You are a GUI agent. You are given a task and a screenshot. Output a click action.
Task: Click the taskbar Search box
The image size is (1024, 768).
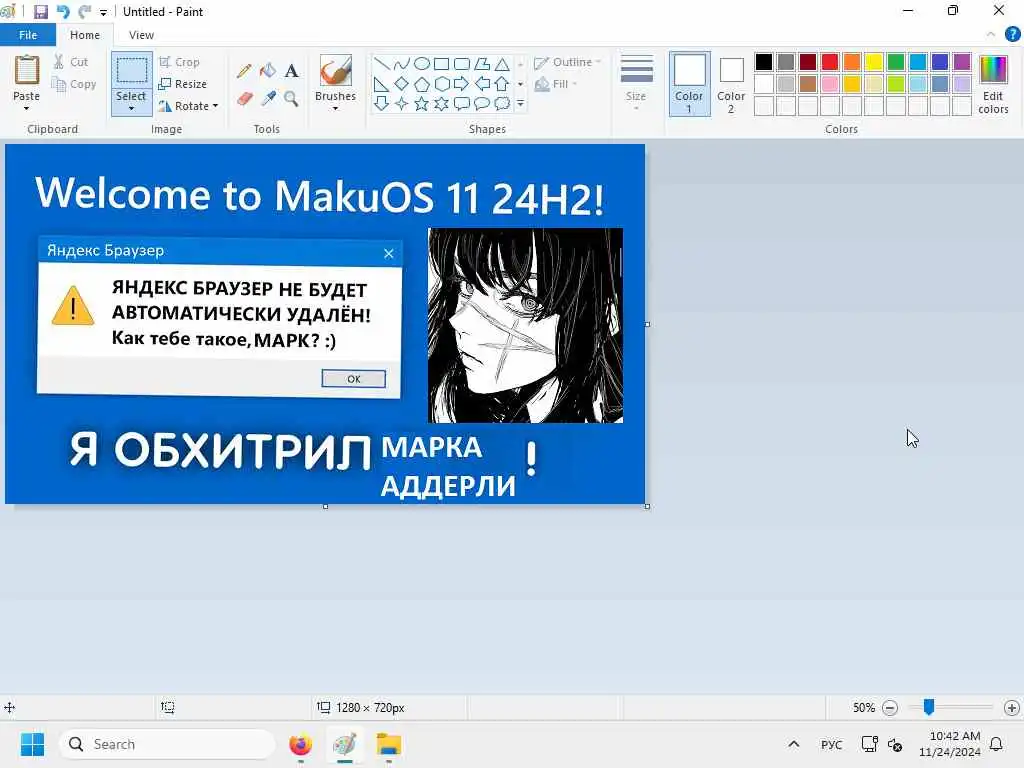point(167,744)
